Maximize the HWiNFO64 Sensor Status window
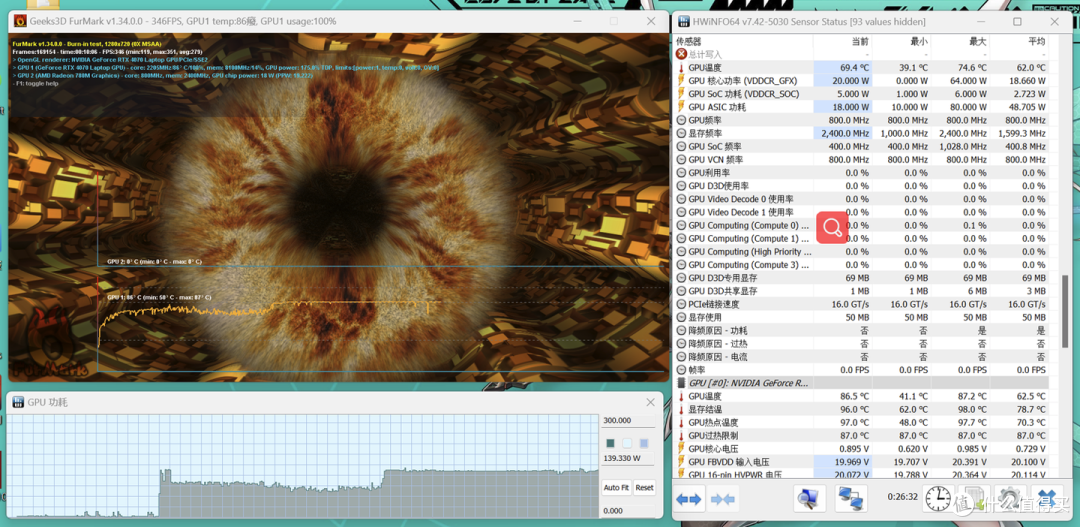 pyautogui.click(x=1017, y=21)
